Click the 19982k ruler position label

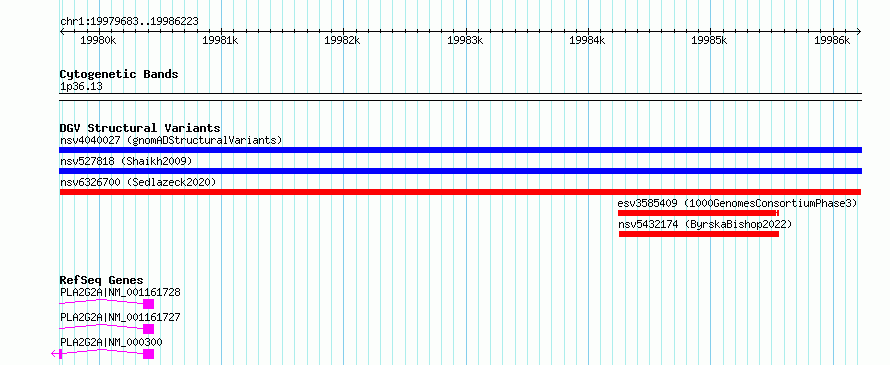click(x=342, y=40)
